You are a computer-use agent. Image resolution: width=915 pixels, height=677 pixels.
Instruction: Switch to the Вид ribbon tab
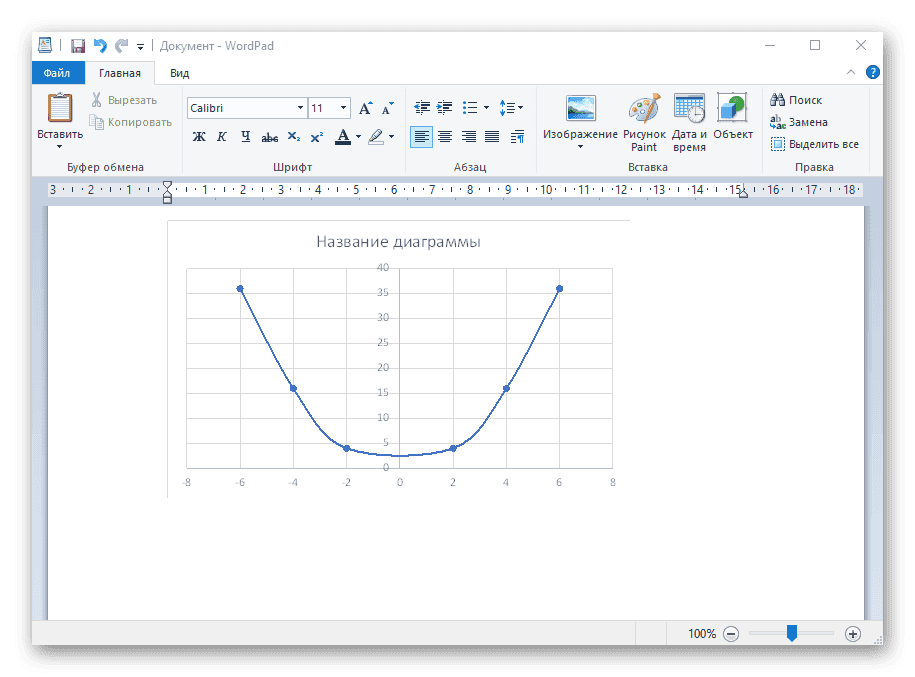(x=178, y=72)
